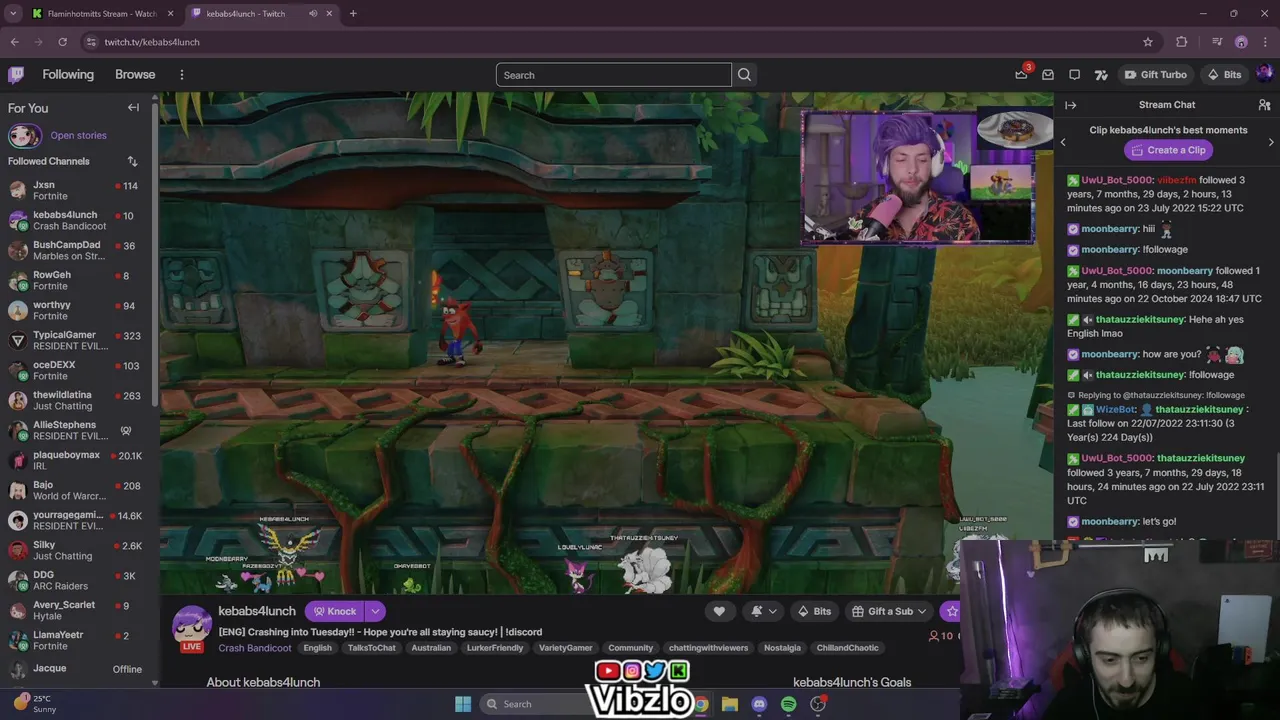Image resolution: width=1280 pixels, height=720 pixels.
Task: Open the Chrome extensions puzzle icon
Action: point(1182,42)
